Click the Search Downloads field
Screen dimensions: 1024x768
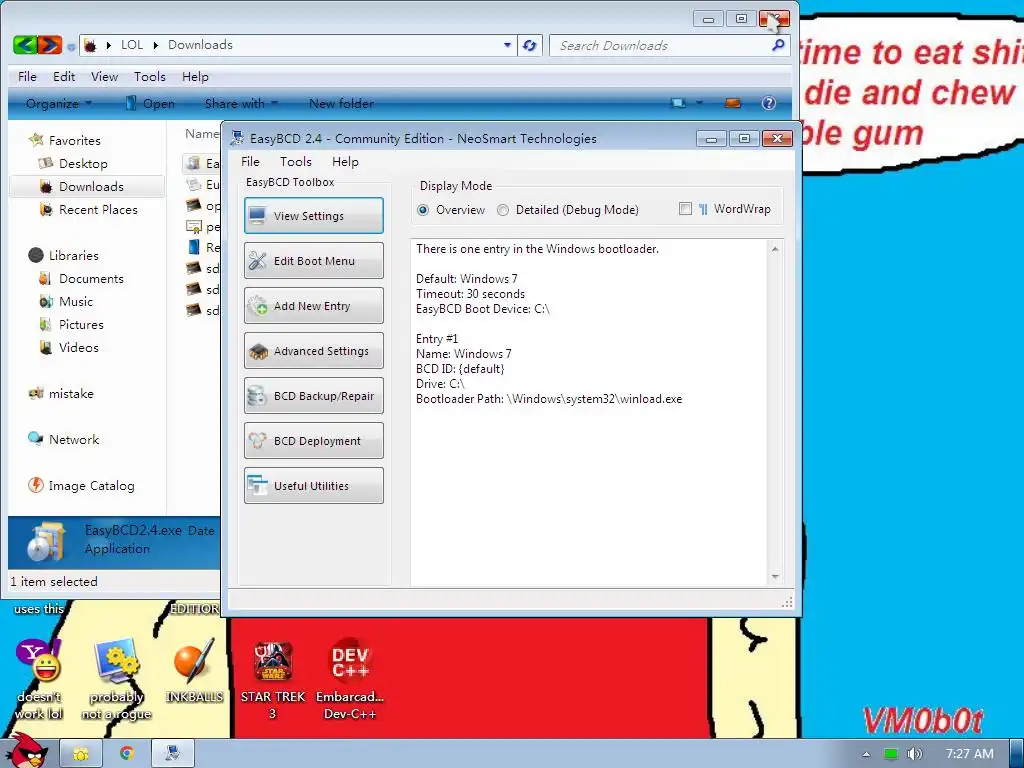(660, 46)
